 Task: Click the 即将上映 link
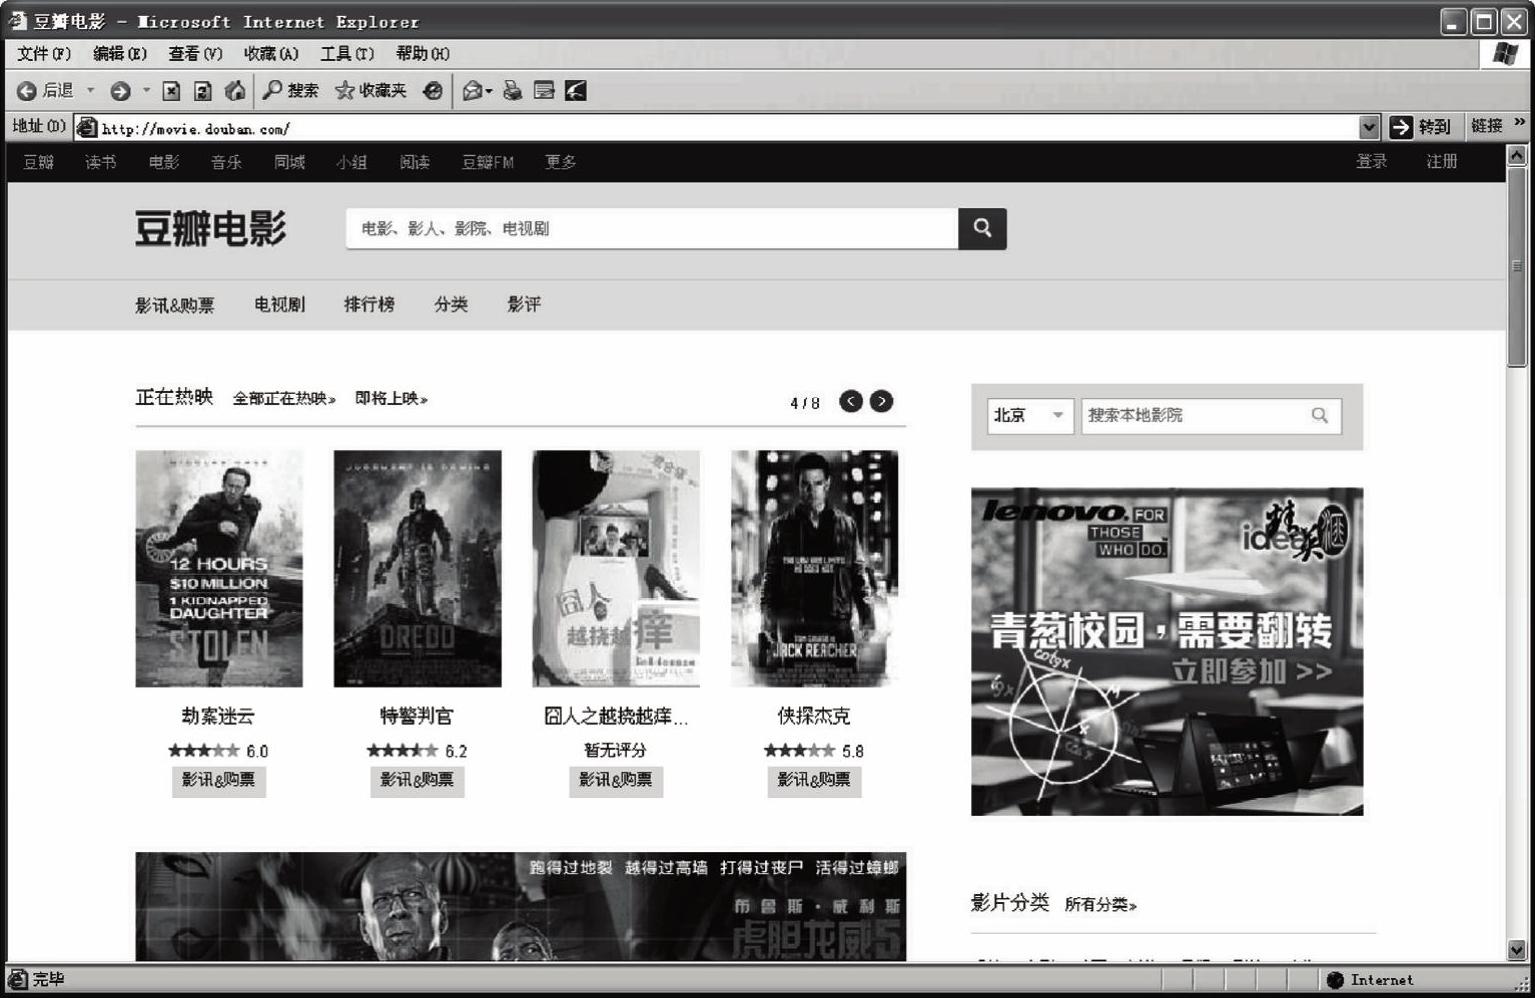391,398
